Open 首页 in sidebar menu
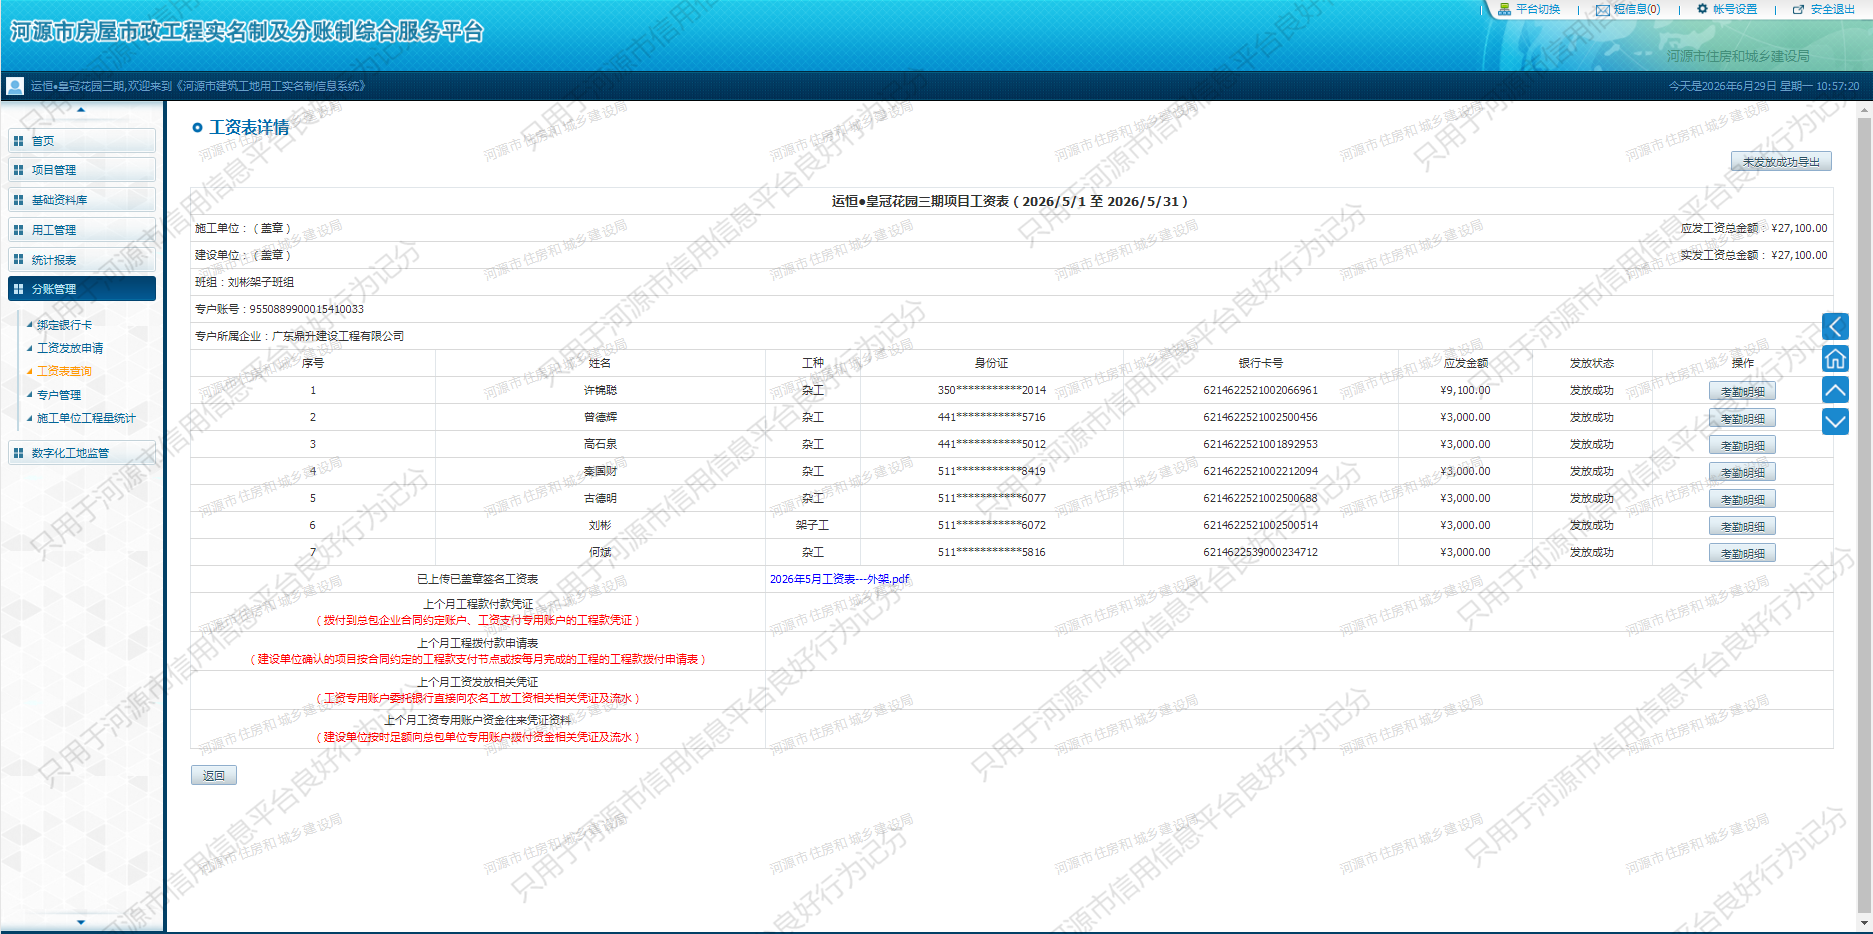 pyautogui.click(x=82, y=141)
